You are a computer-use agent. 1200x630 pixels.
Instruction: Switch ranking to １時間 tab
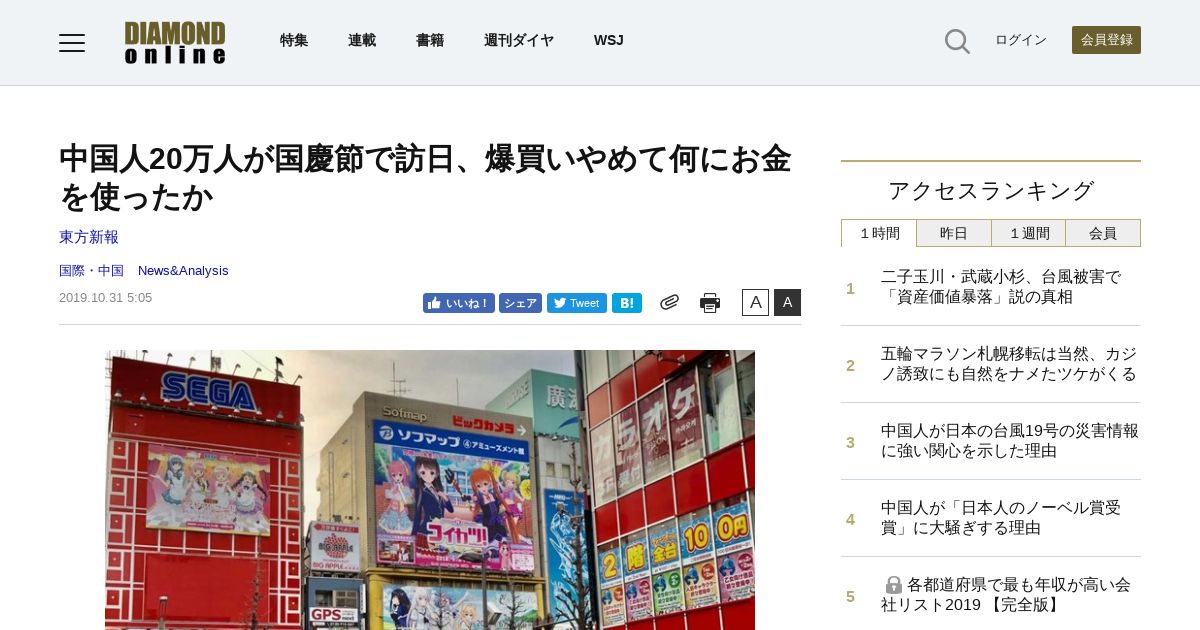point(879,233)
